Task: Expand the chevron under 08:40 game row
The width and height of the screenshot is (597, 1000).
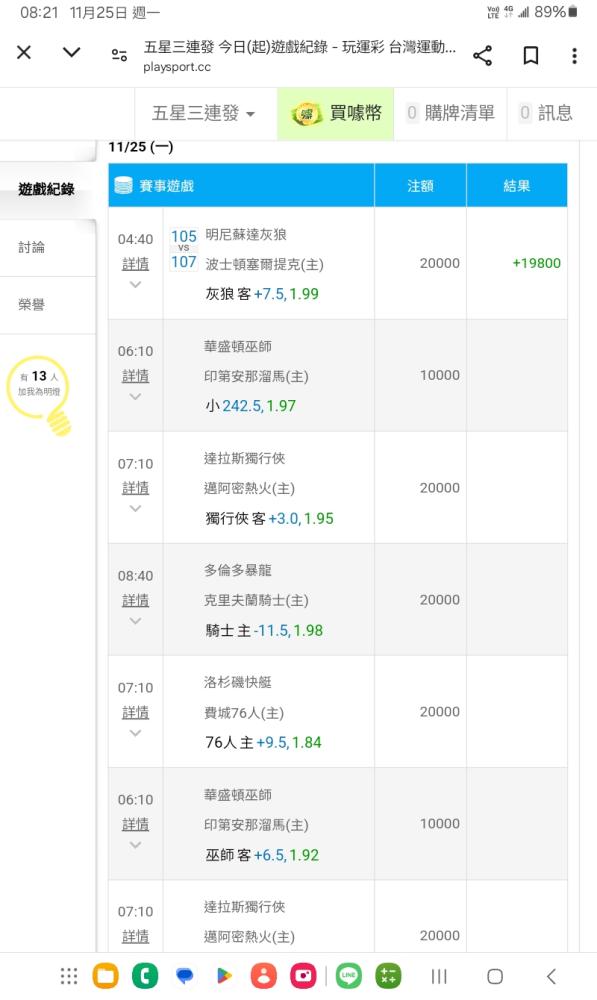Action: click(135, 621)
